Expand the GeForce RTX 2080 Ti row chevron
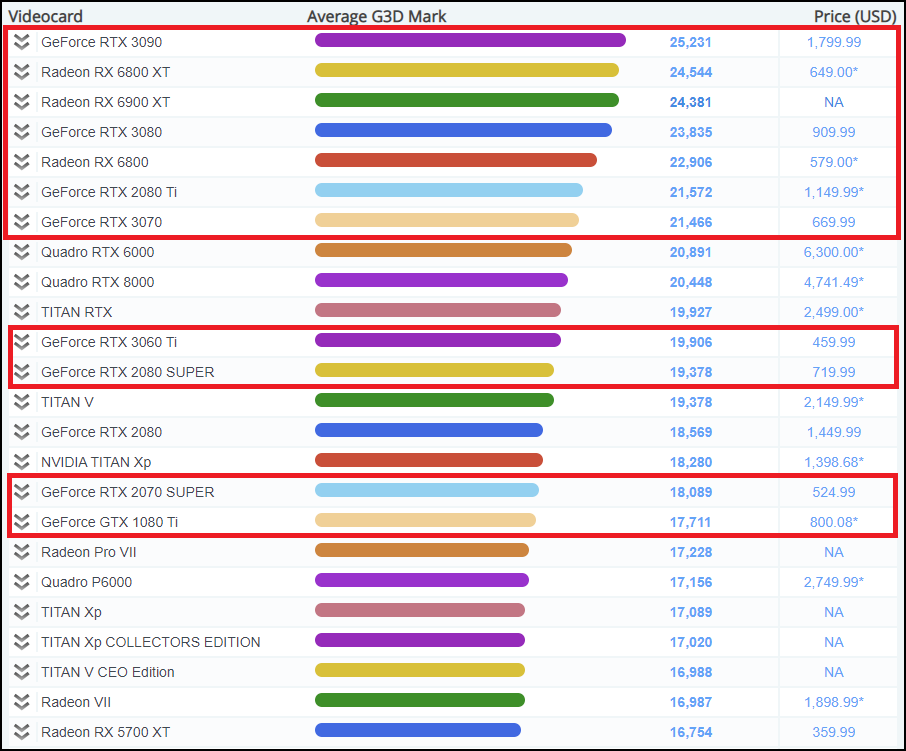Image resolution: width=906 pixels, height=751 pixels. pyautogui.click(x=21, y=192)
